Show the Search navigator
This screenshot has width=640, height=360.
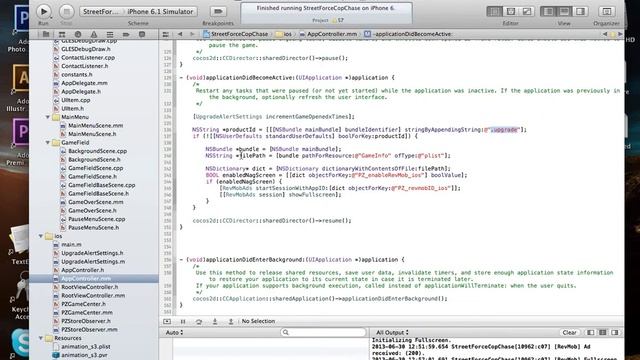tap(78, 34)
